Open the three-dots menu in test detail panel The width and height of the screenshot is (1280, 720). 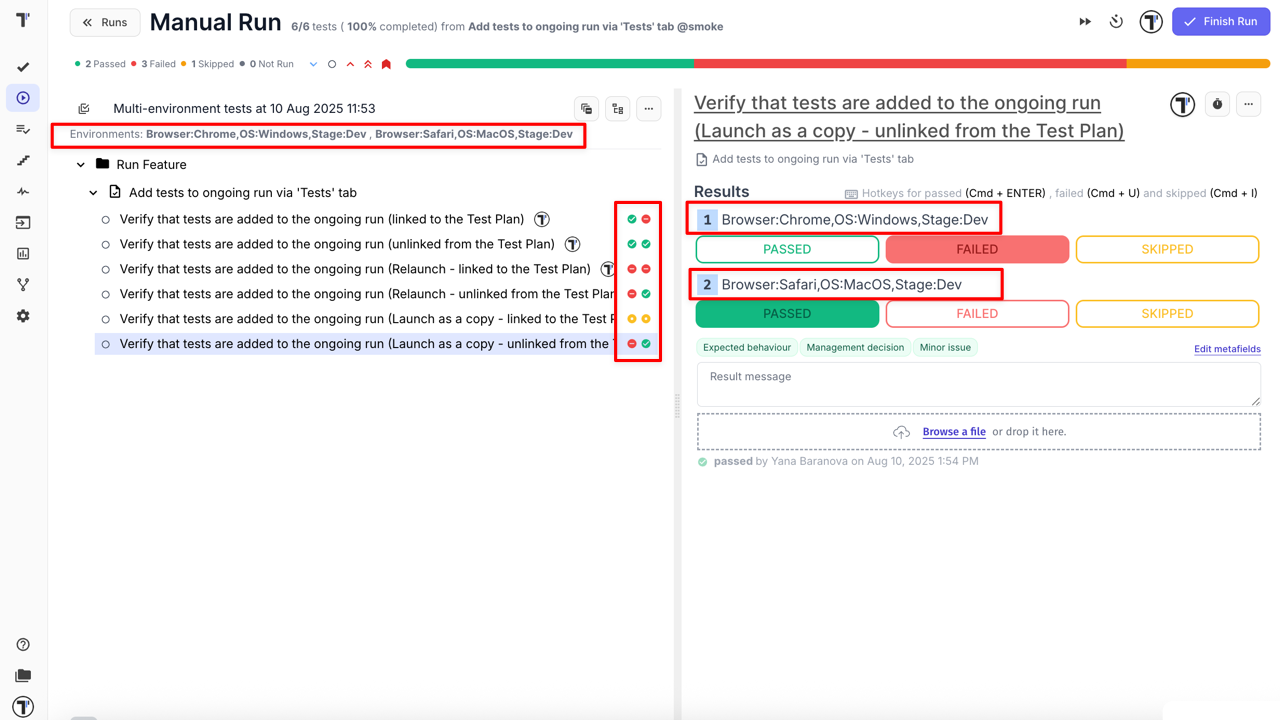1248,104
